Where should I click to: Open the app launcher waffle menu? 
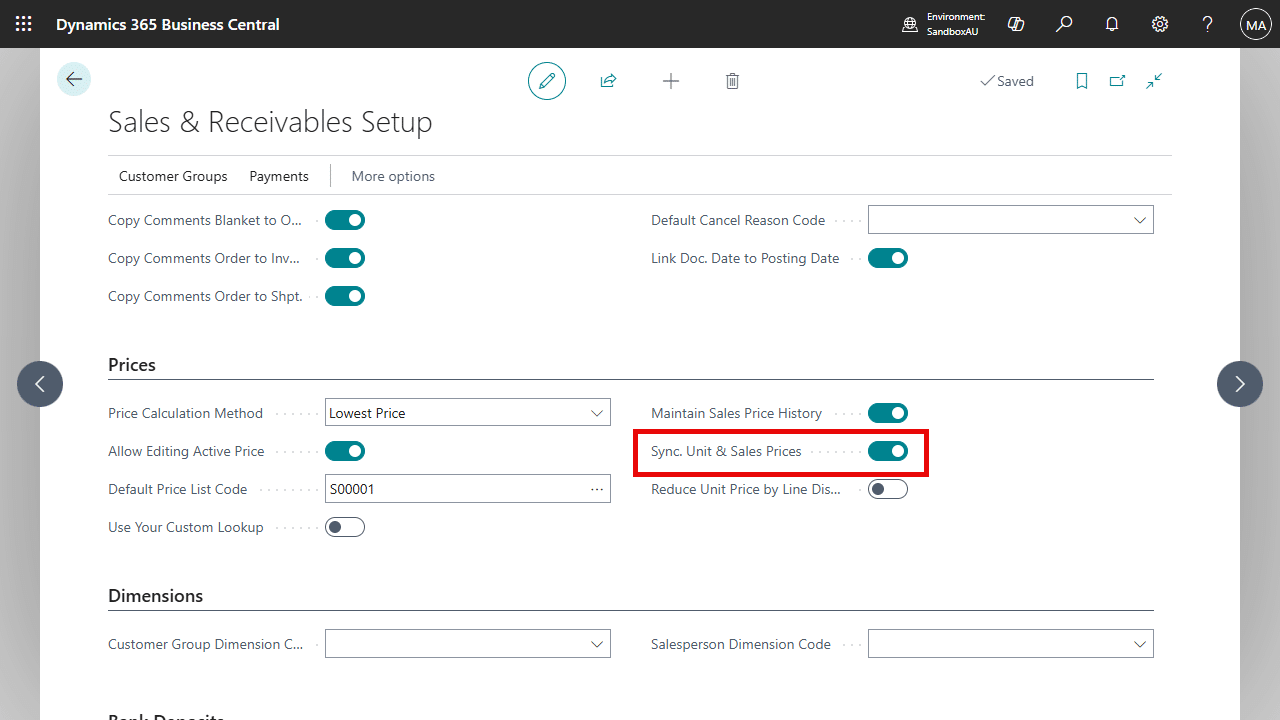[23, 24]
